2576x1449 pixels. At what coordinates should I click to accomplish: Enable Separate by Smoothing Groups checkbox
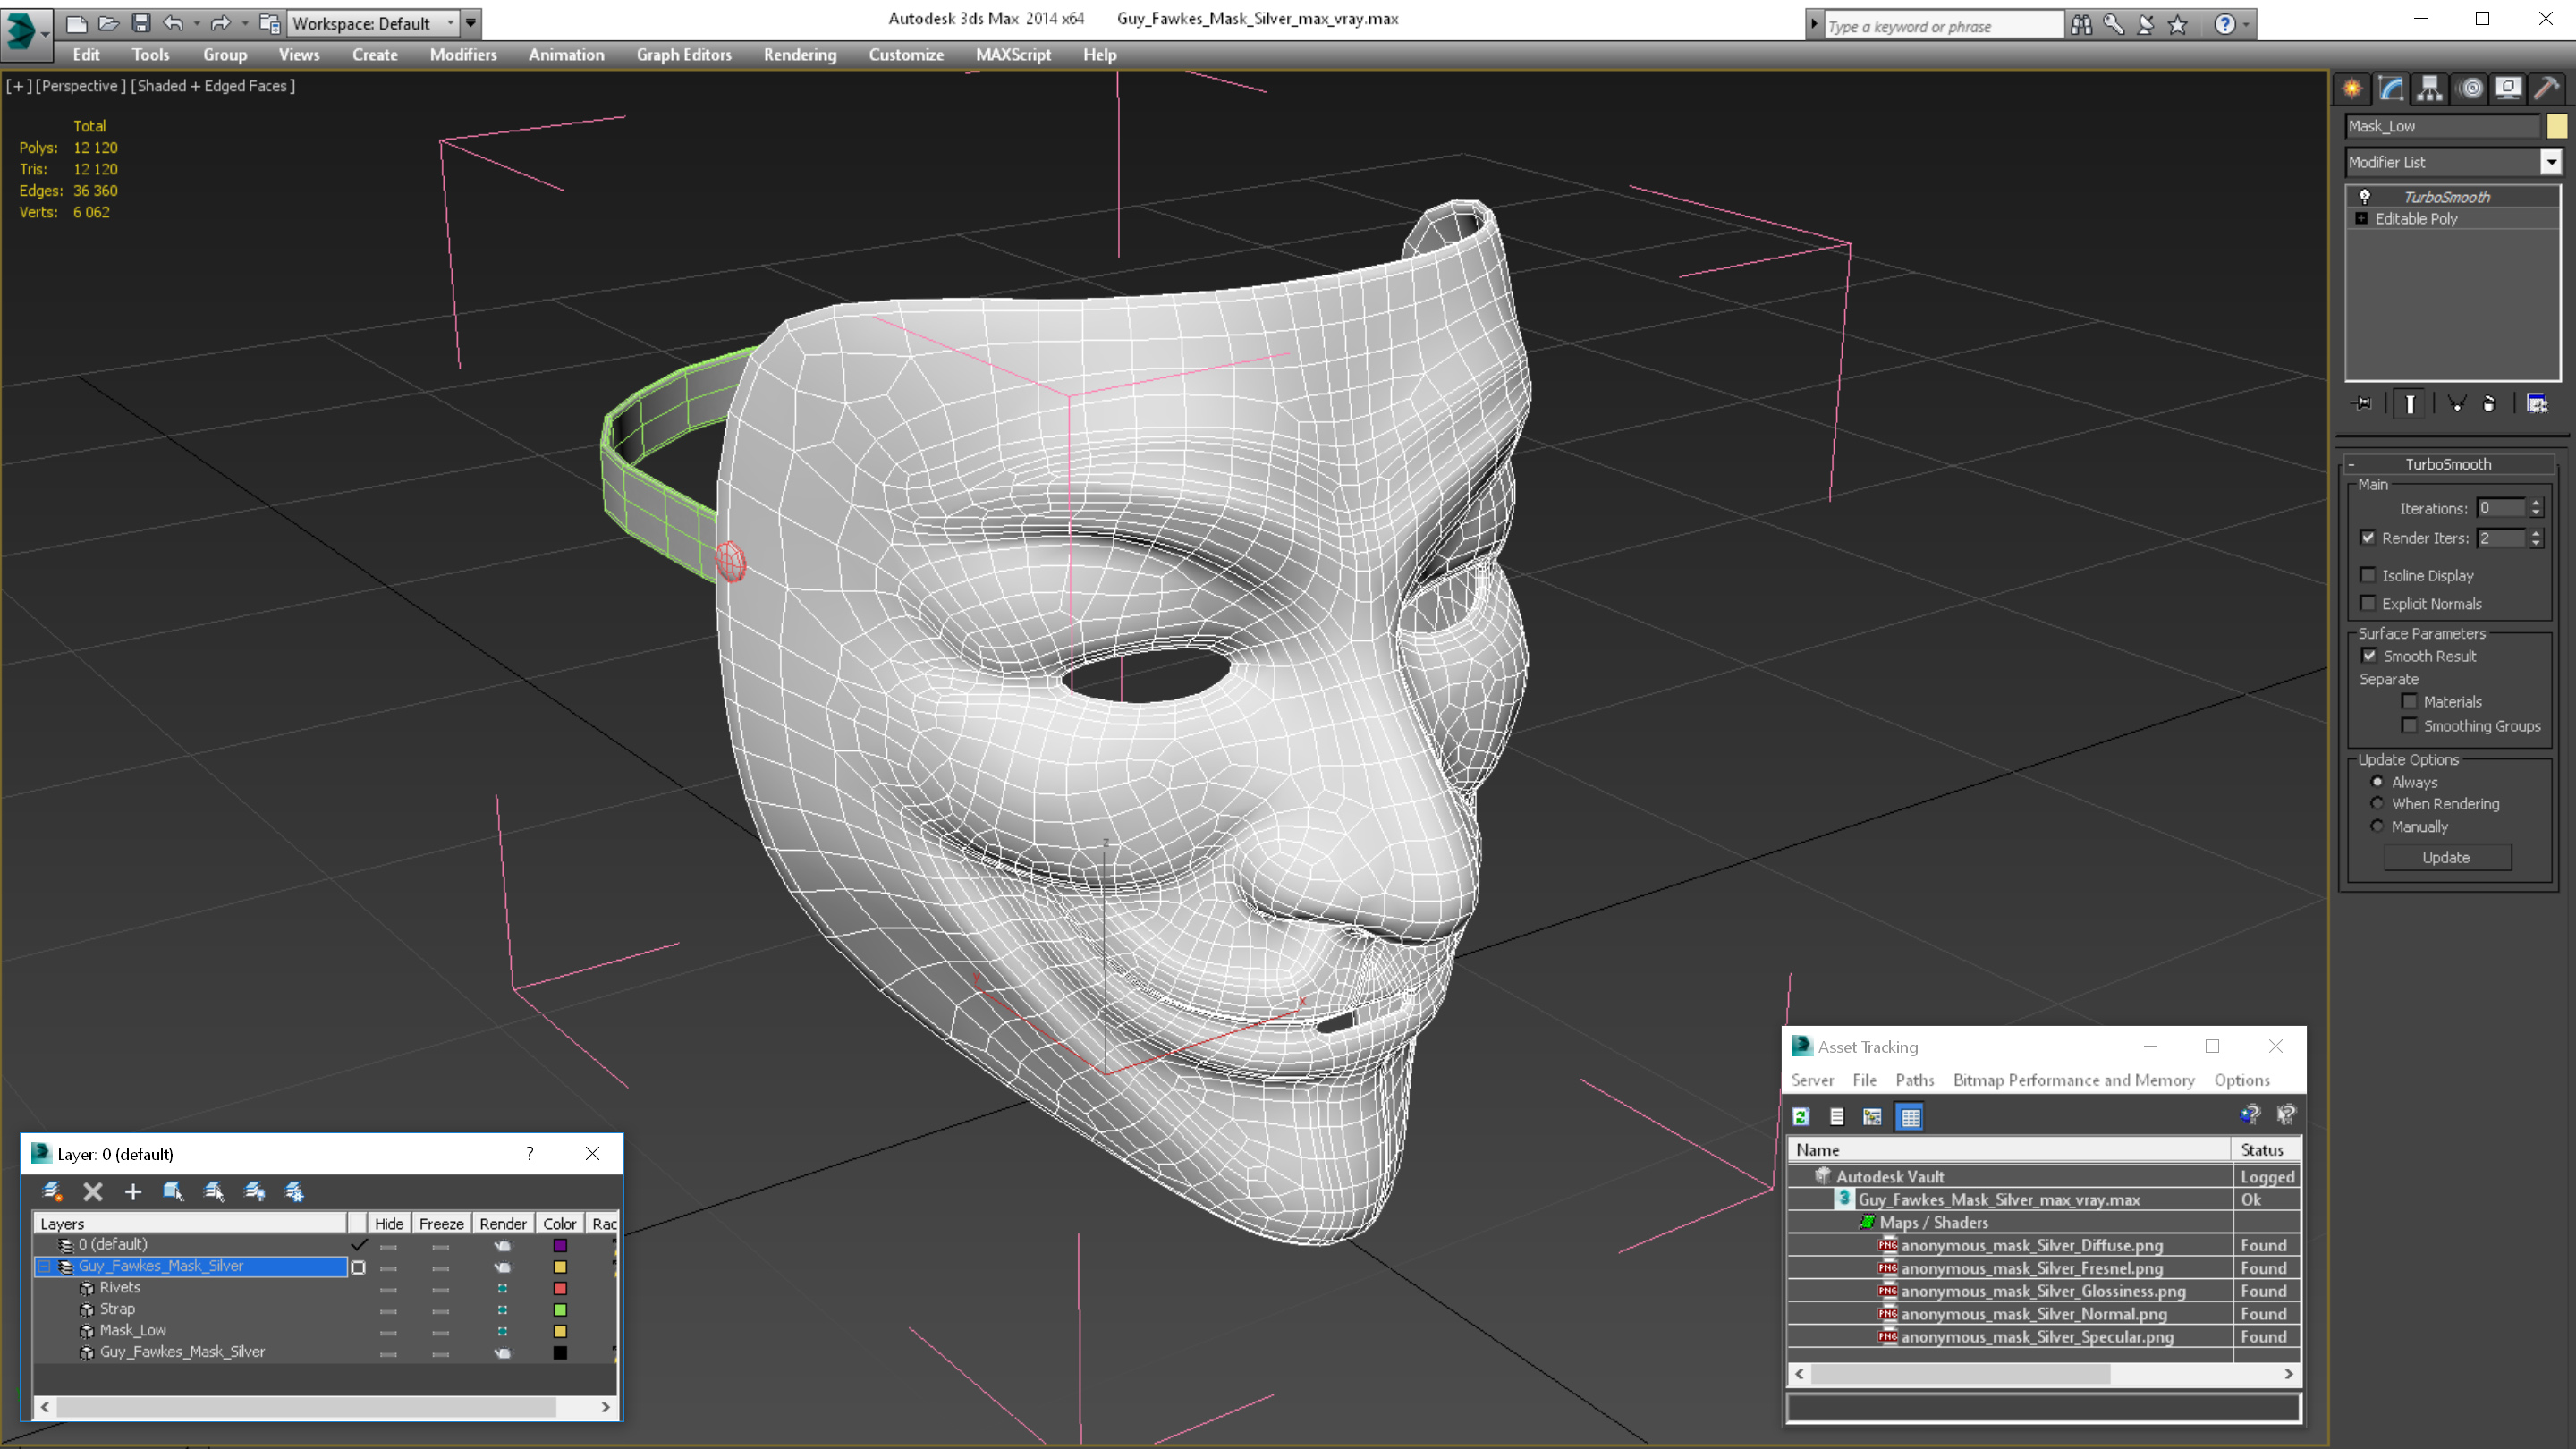coord(2410,726)
